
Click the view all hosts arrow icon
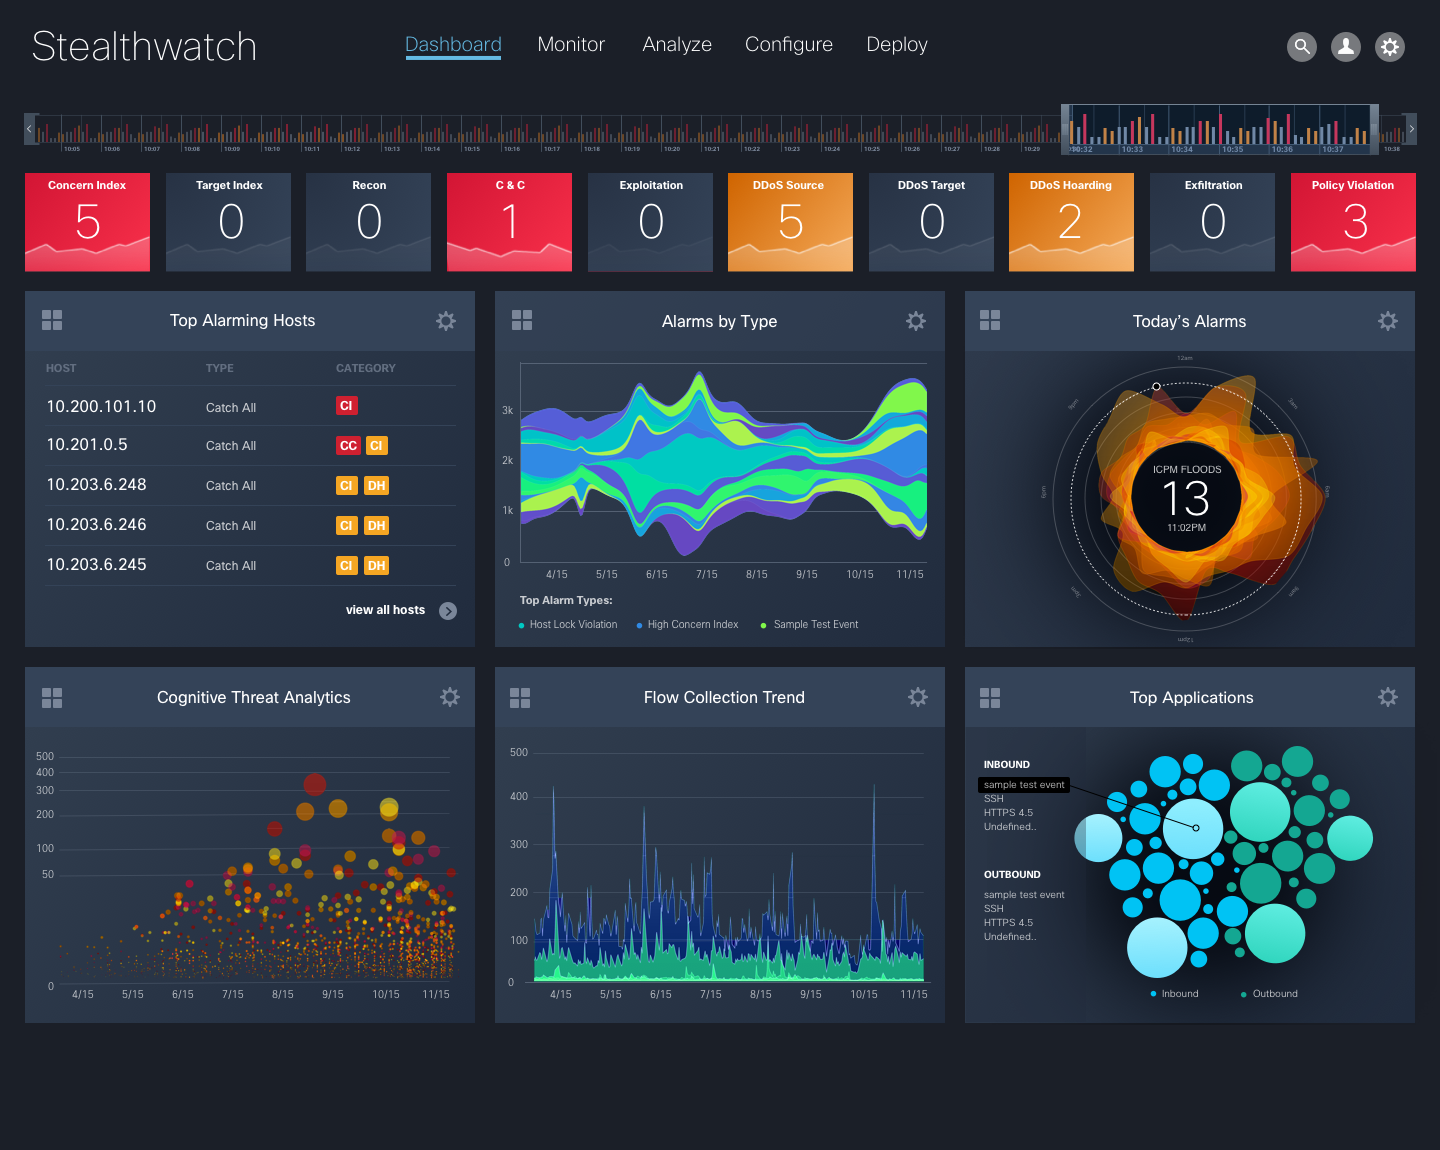(x=448, y=611)
